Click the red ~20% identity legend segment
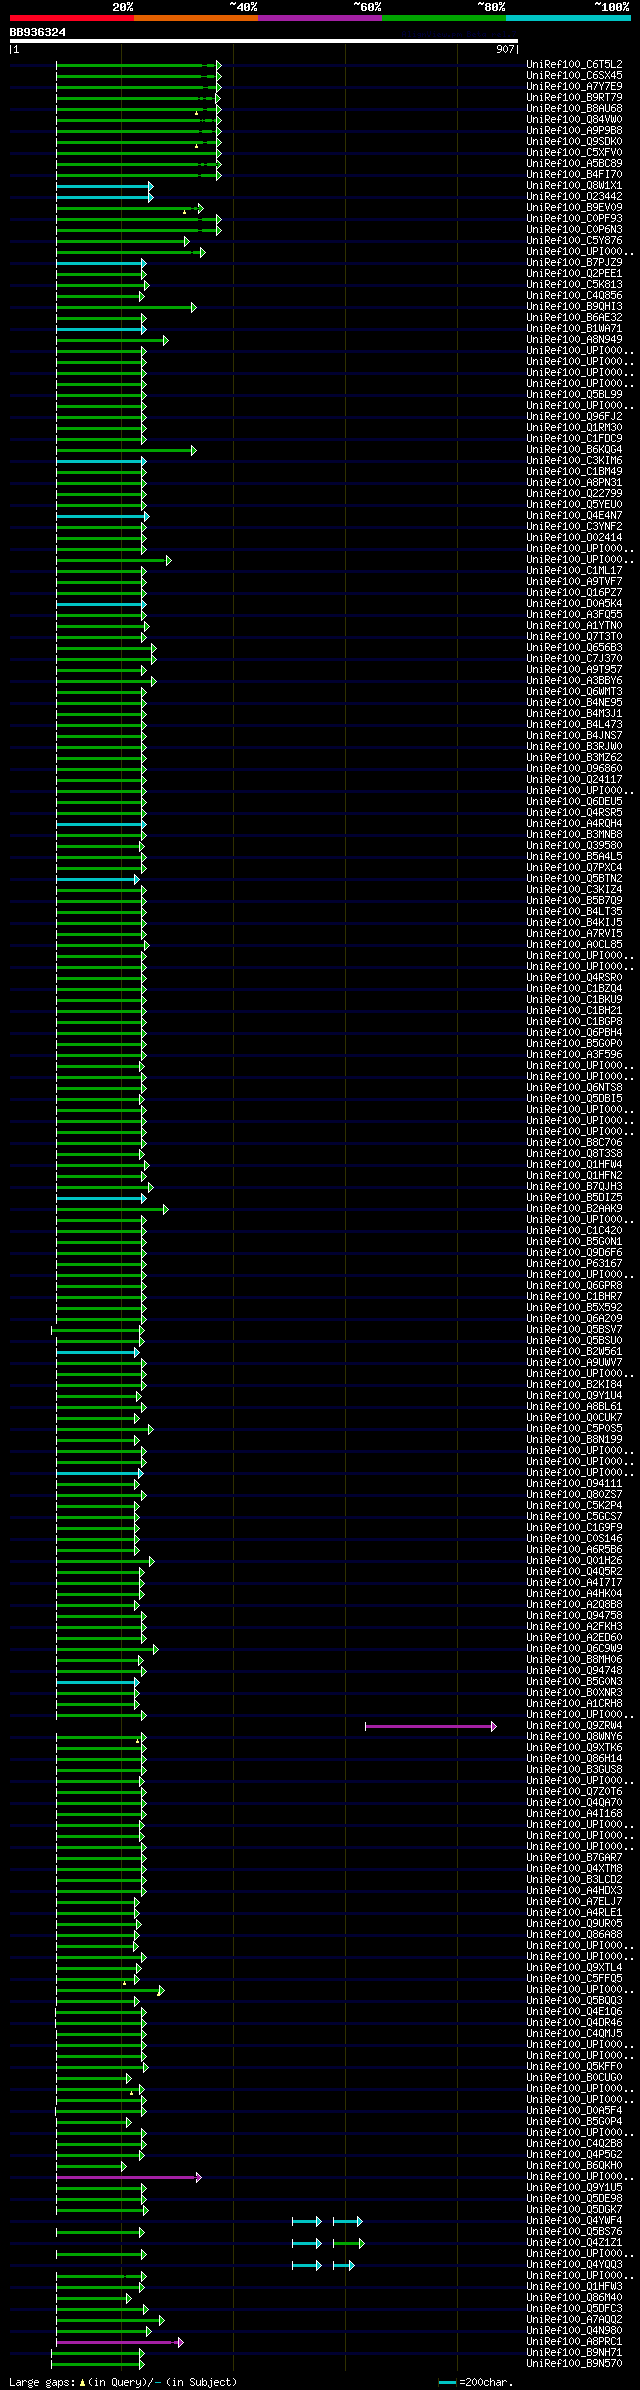The width and height of the screenshot is (640, 2390). click(x=72, y=18)
